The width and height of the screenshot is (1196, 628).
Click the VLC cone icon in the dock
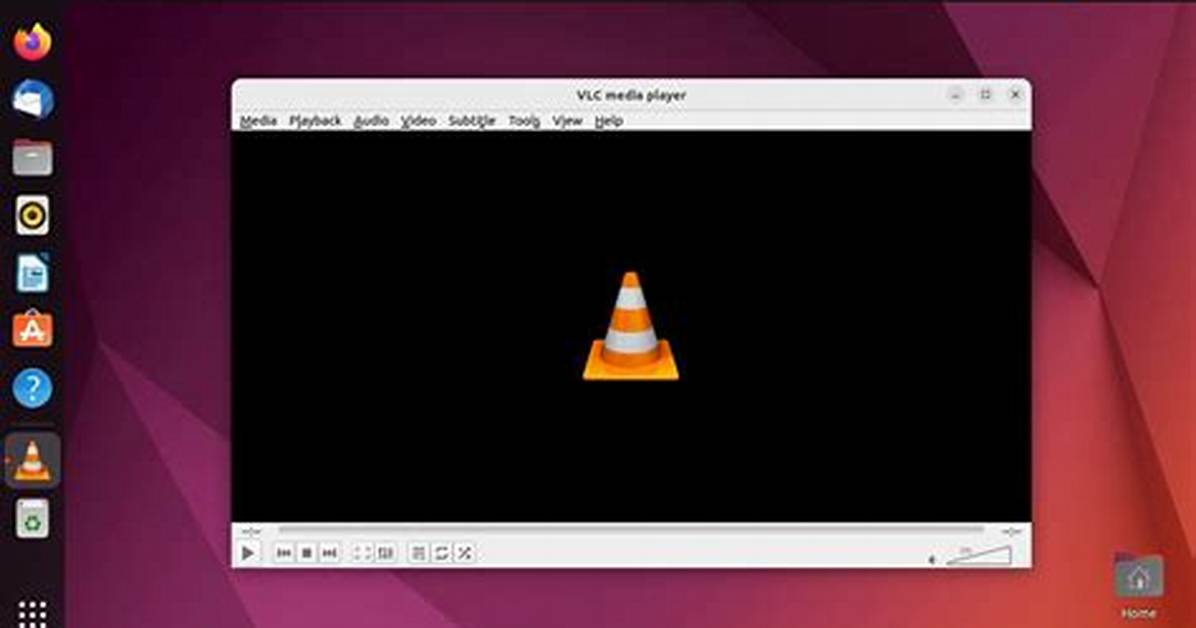32,460
